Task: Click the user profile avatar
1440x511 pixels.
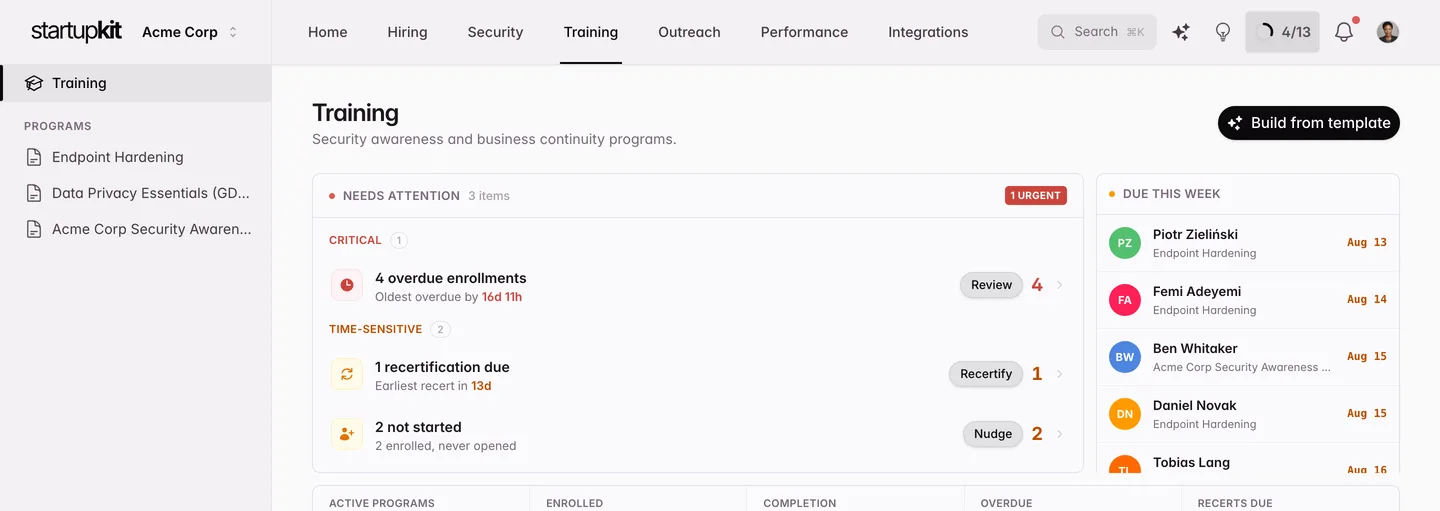Action: [1388, 32]
